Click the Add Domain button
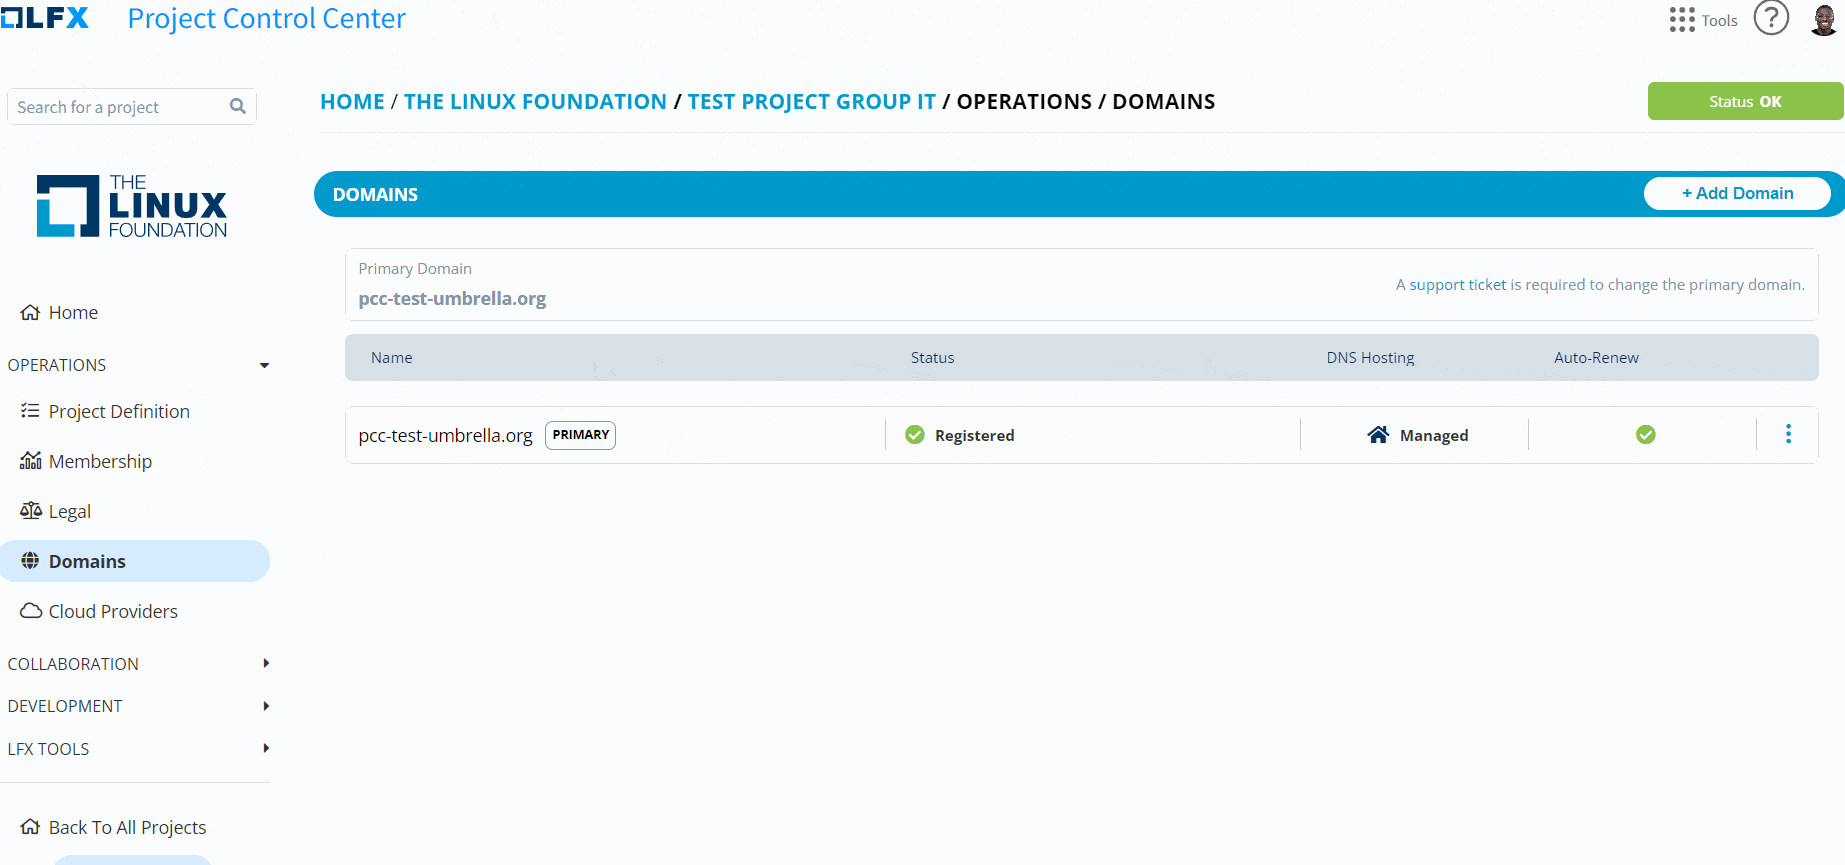The image size is (1845, 865). [1737, 193]
